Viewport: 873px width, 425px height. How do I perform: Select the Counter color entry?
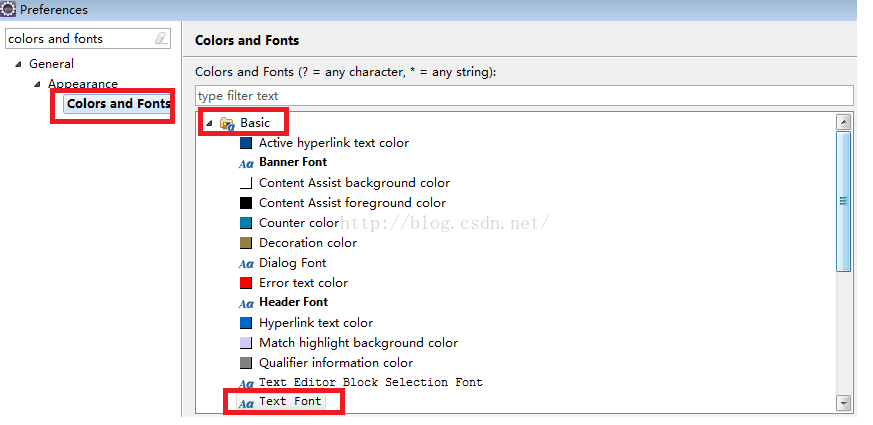tap(299, 223)
